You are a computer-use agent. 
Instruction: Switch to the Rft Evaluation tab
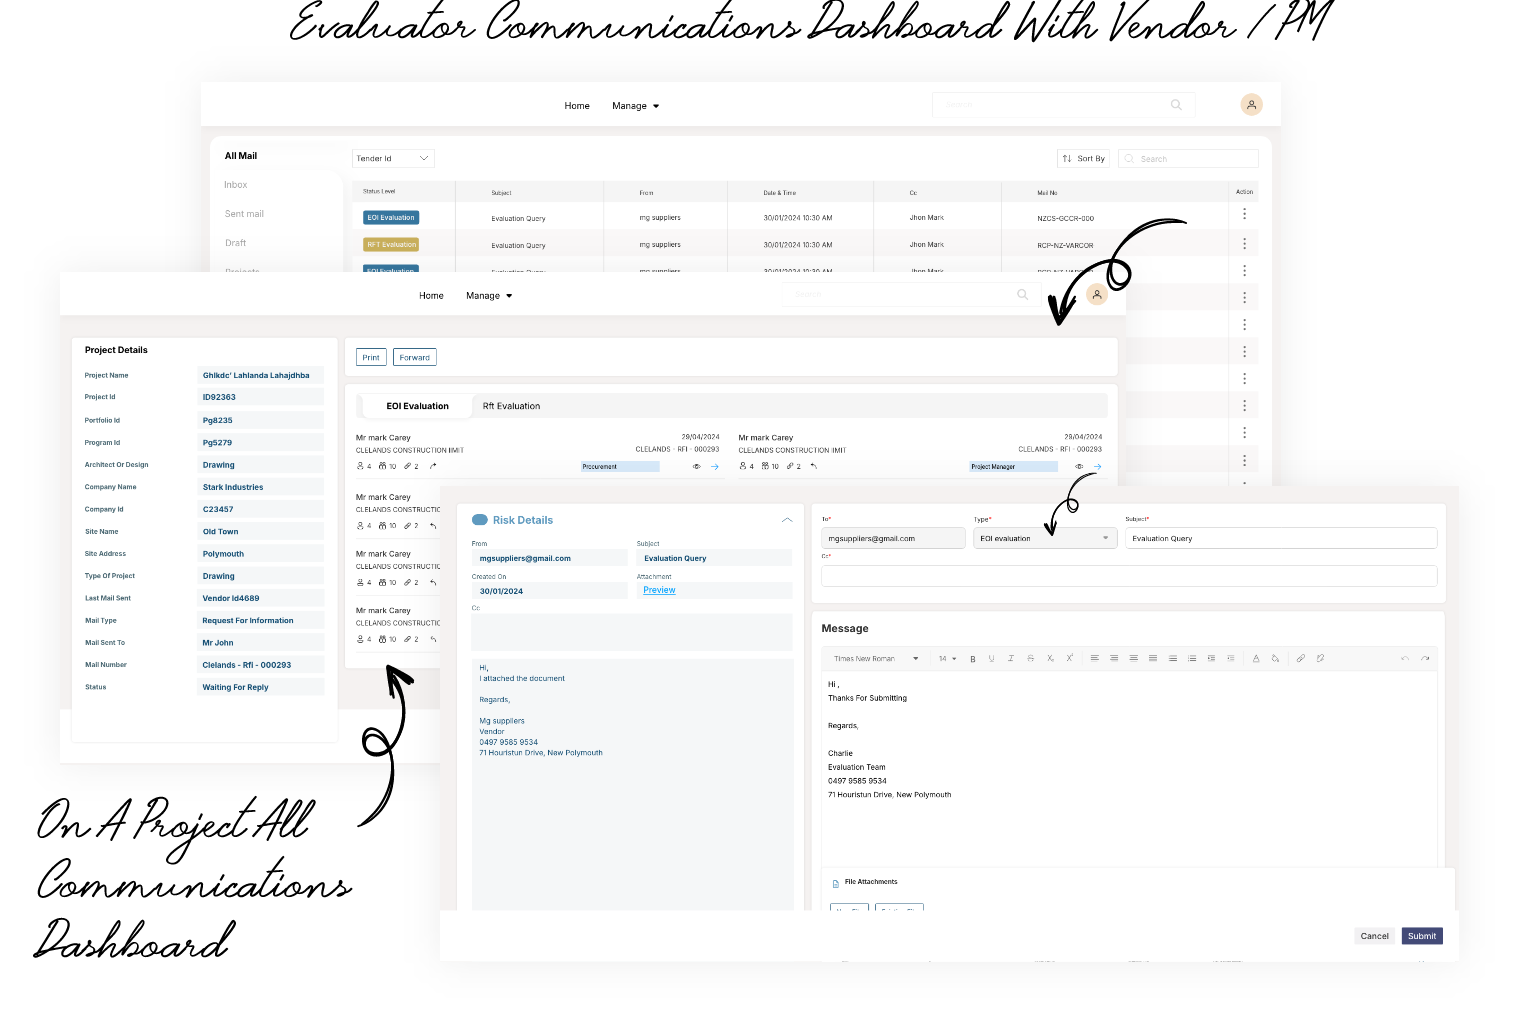point(511,407)
